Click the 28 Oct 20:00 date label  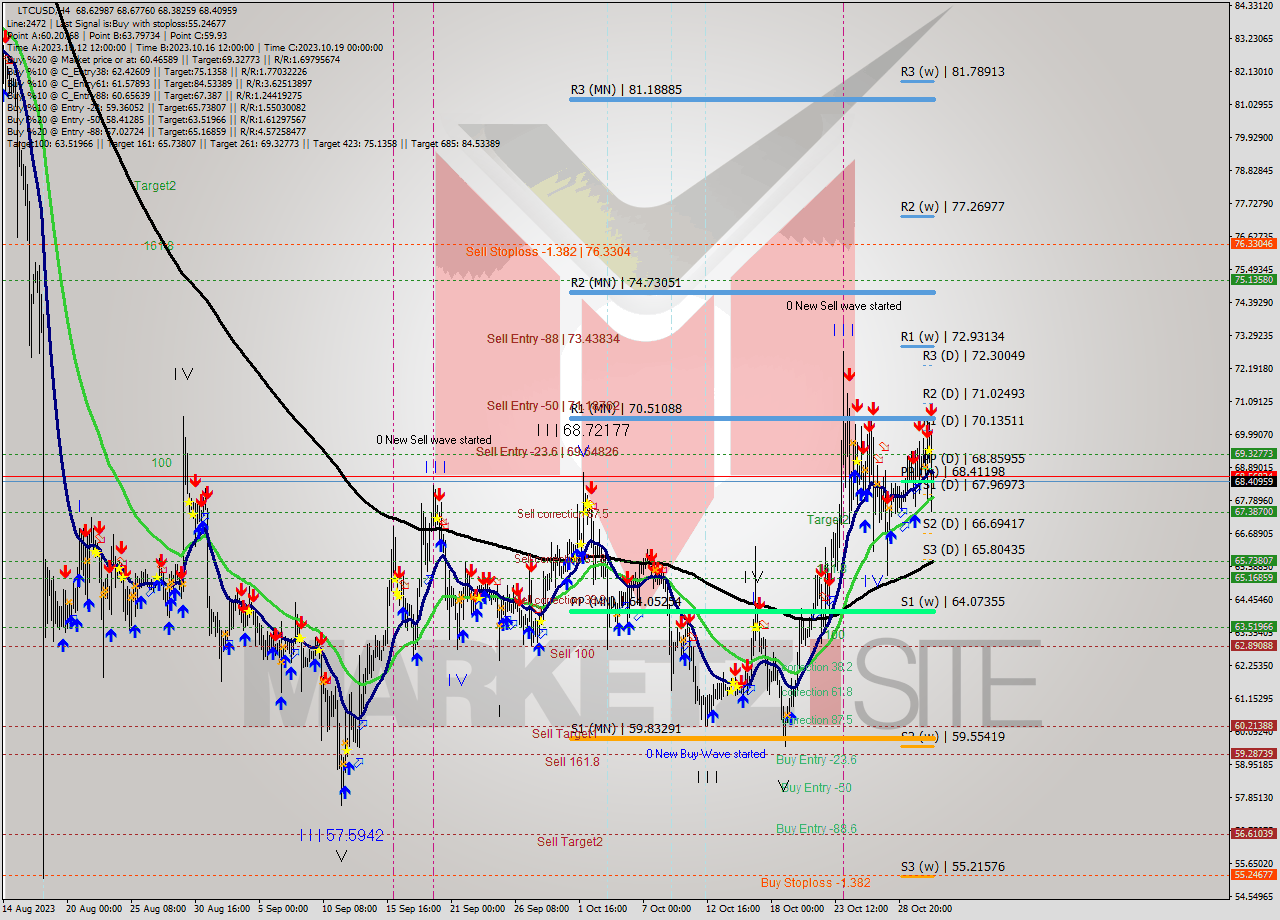[x=924, y=909]
